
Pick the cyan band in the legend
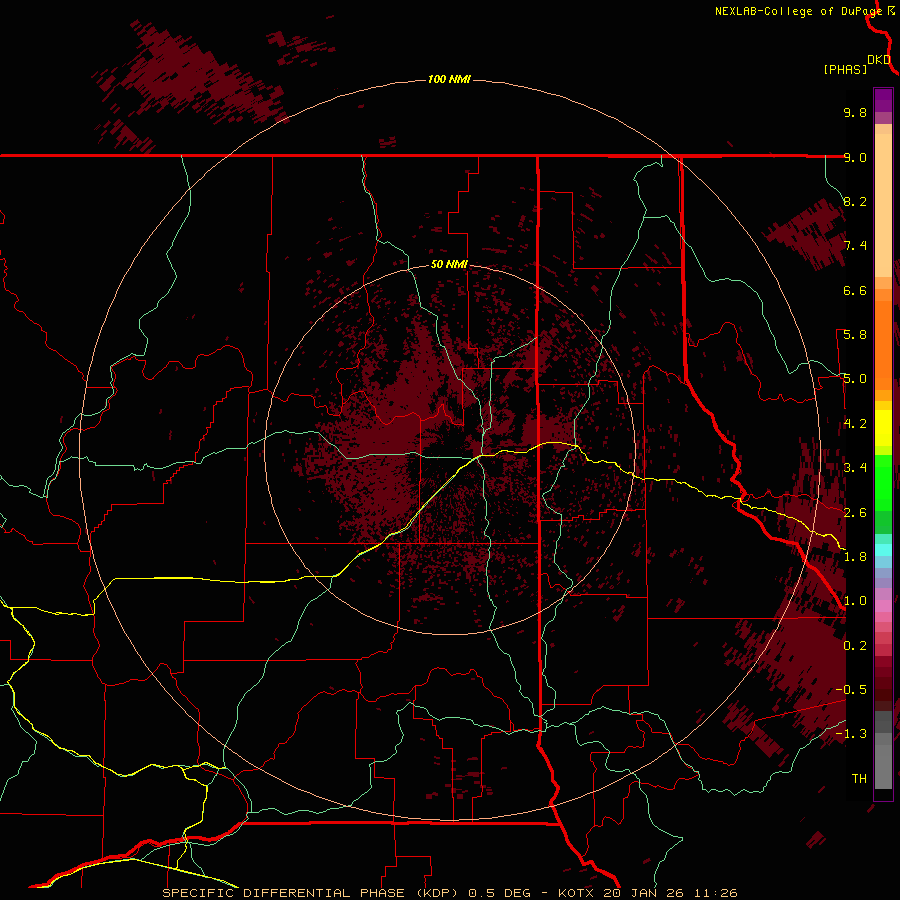tap(883, 550)
